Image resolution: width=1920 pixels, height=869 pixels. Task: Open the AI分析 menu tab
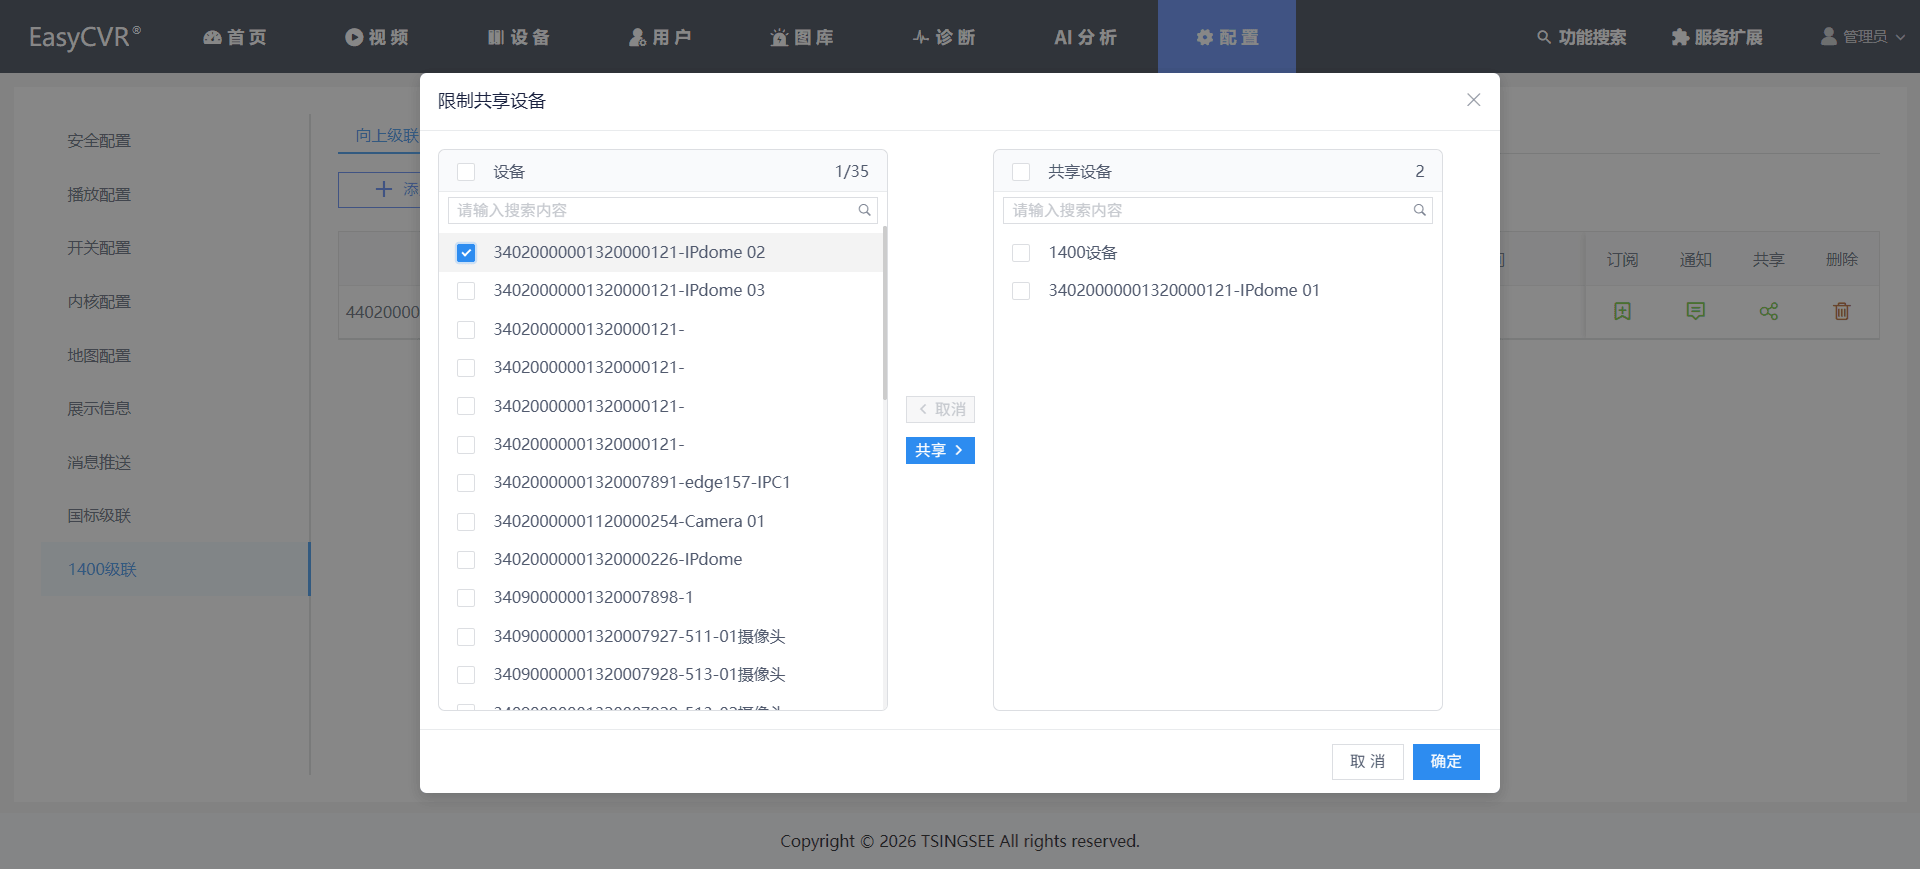click(1085, 37)
